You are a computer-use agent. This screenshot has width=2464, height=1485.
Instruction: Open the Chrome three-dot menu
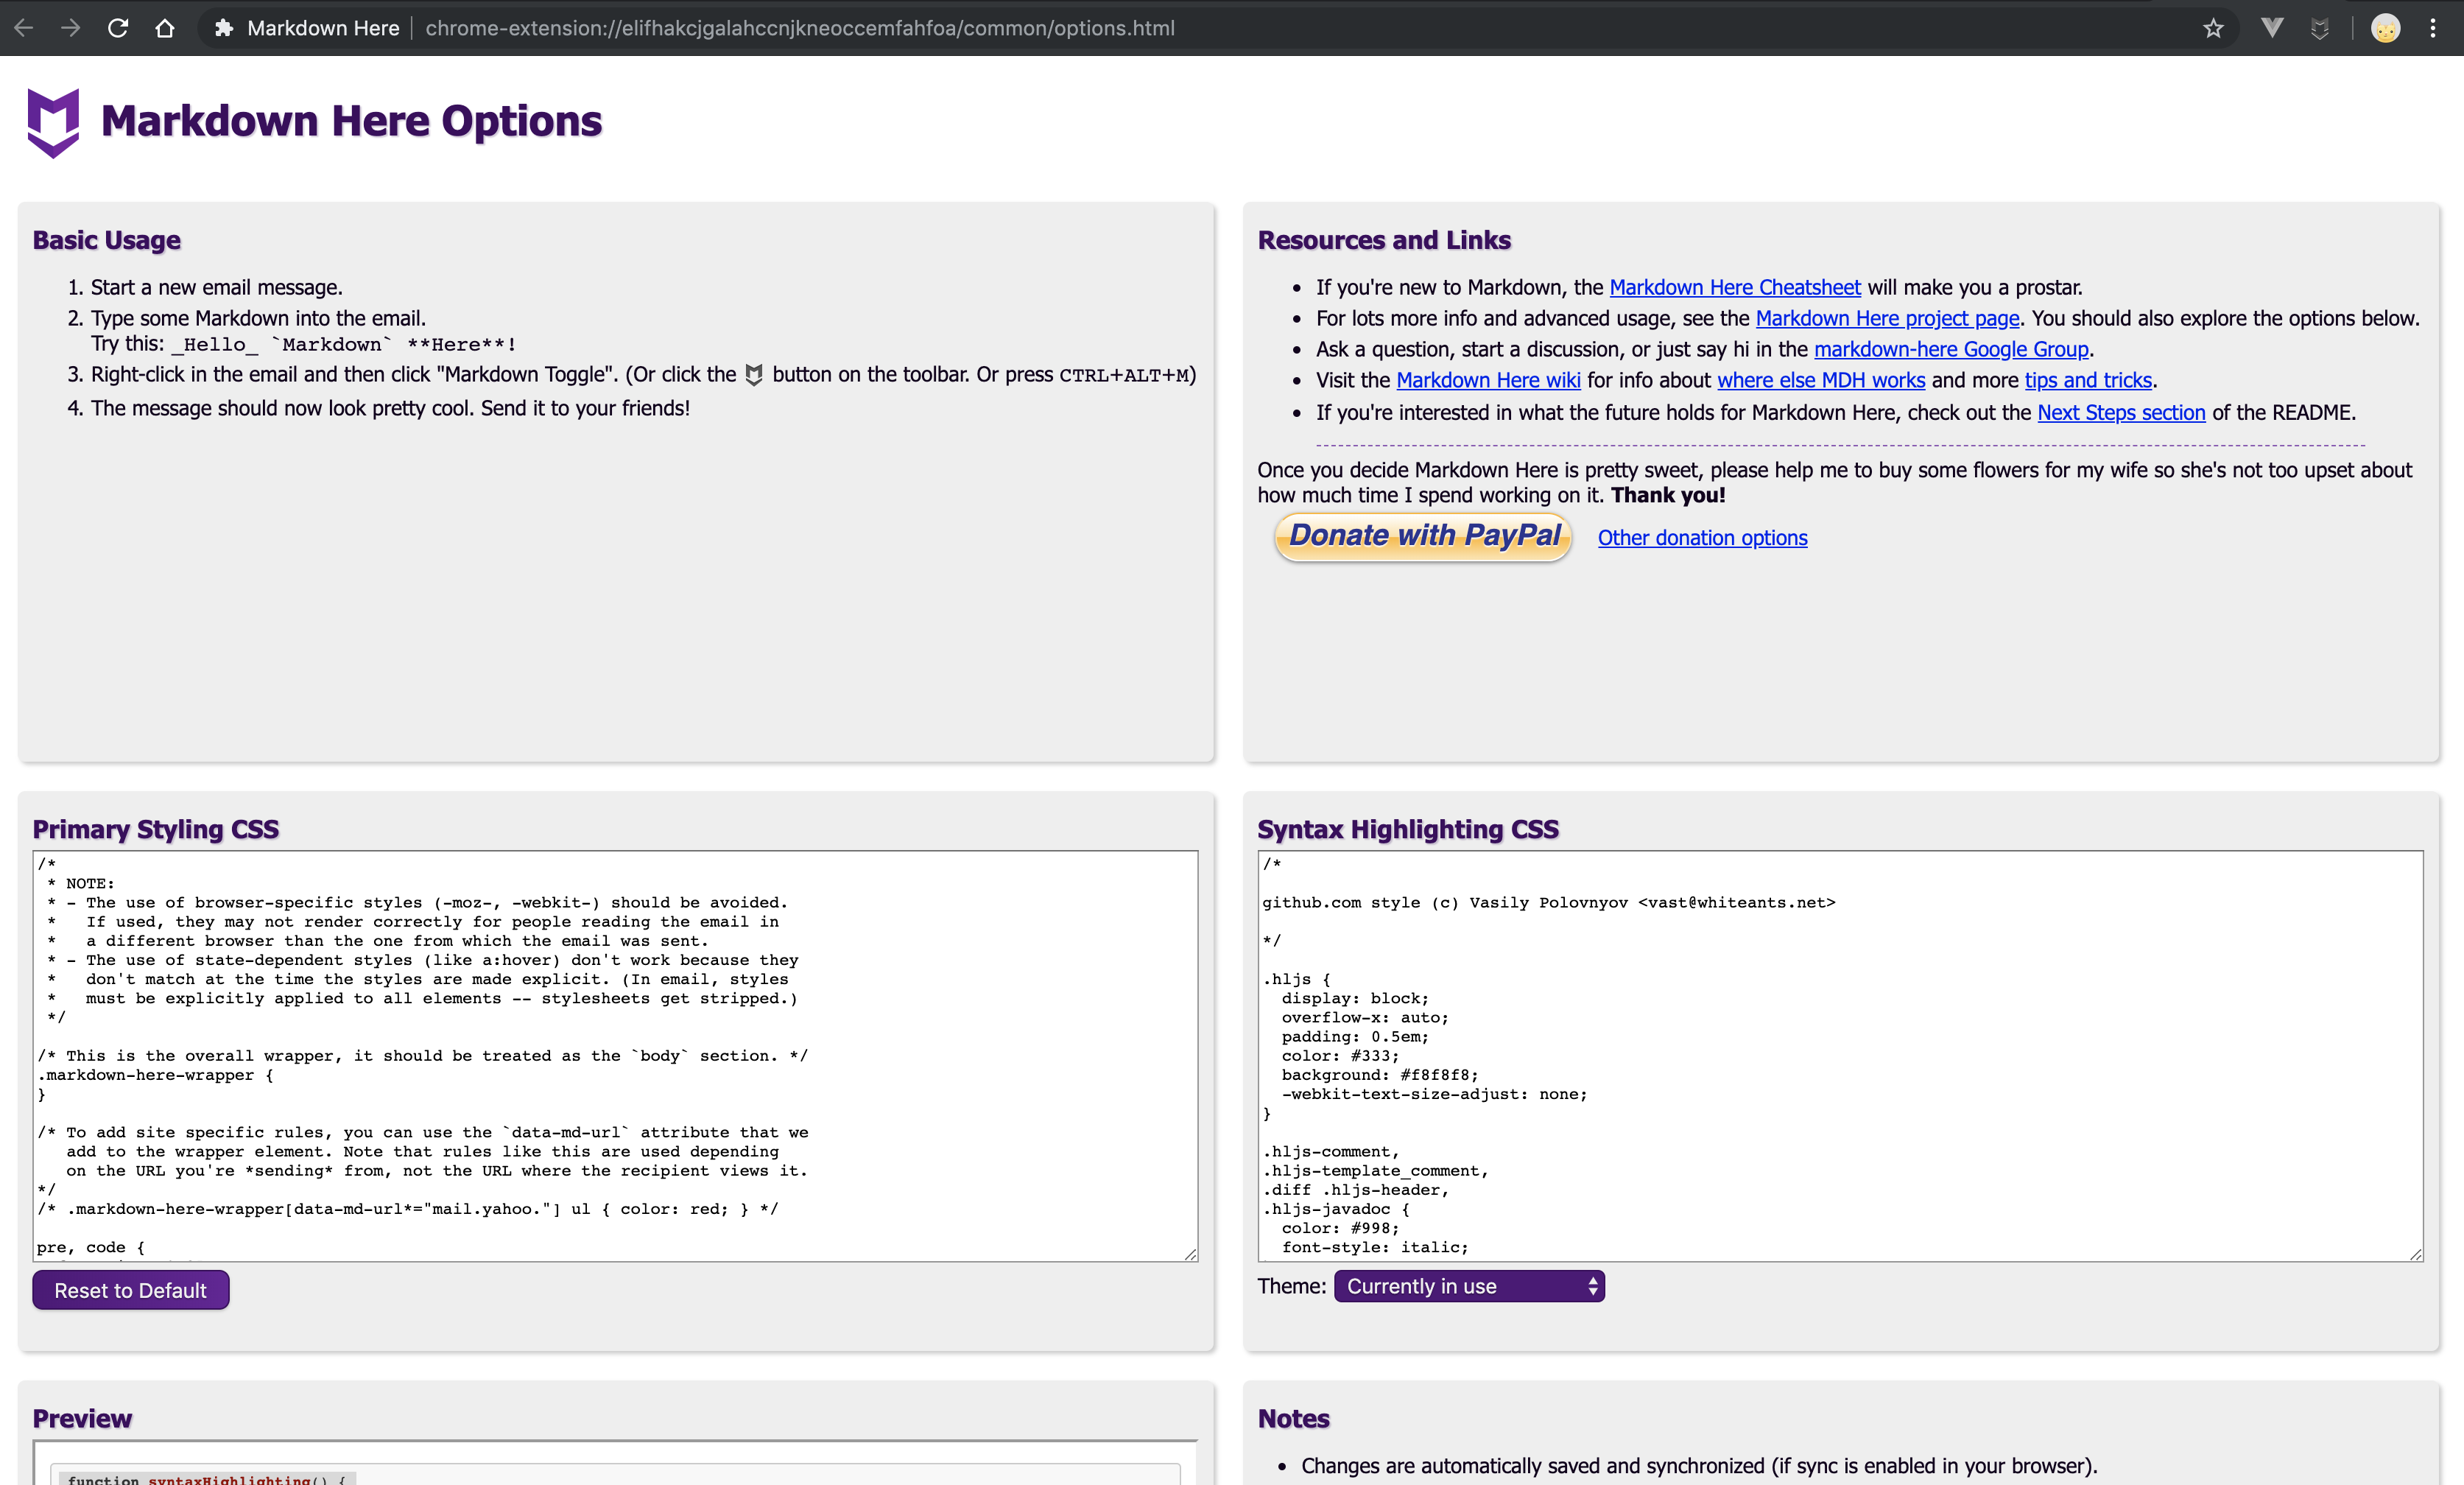pyautogui.click(x=2433, y=28)
